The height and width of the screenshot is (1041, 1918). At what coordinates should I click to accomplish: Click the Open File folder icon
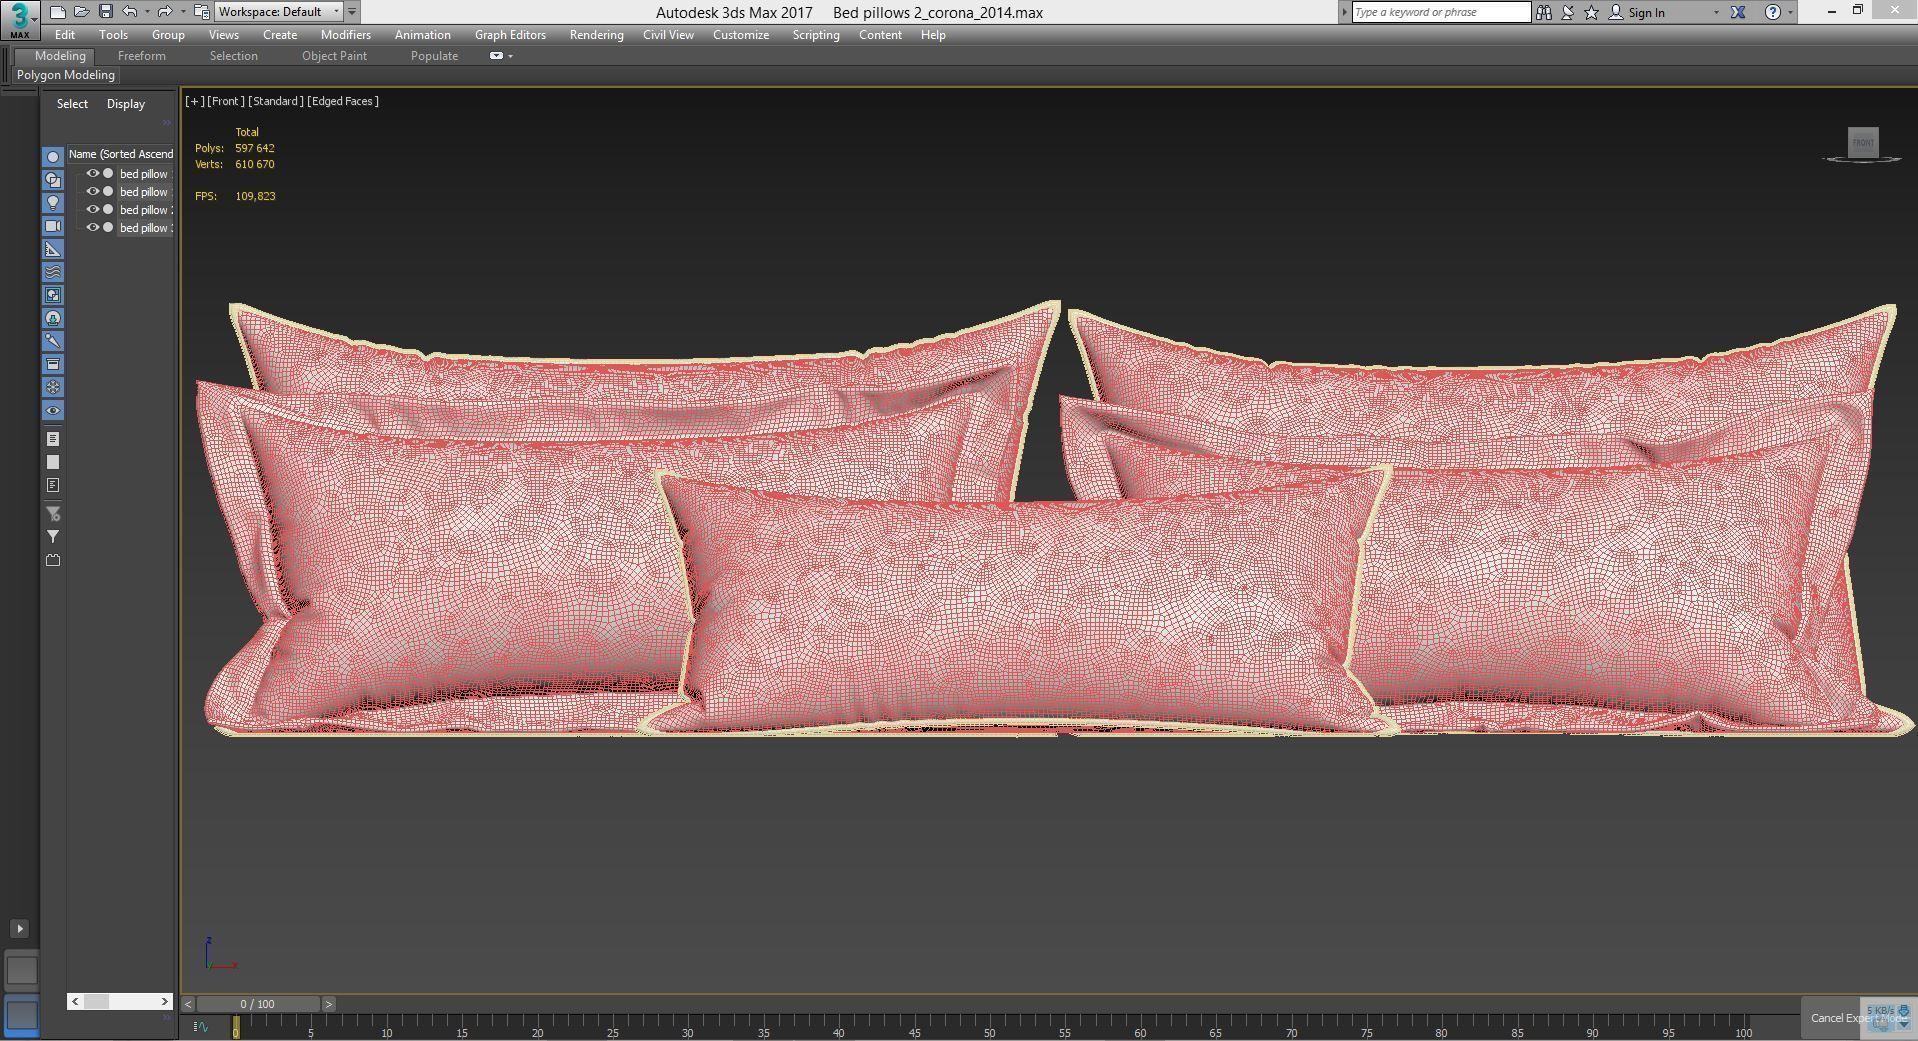pyautogui.click(x=81, y=12)
